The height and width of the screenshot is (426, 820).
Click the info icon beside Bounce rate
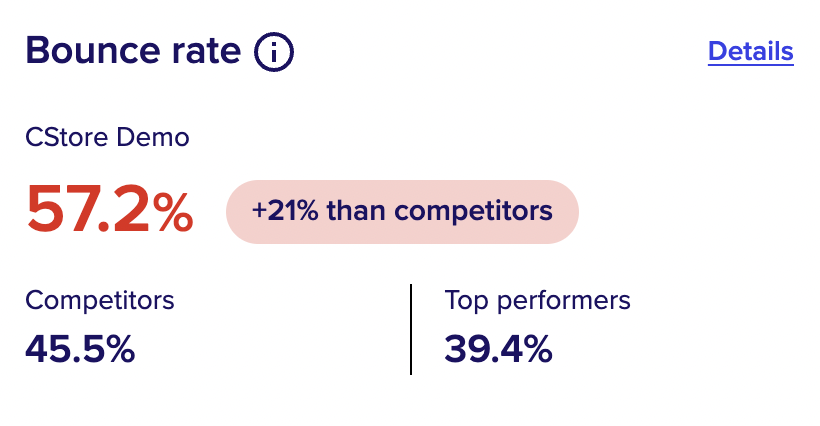(274, 52)
